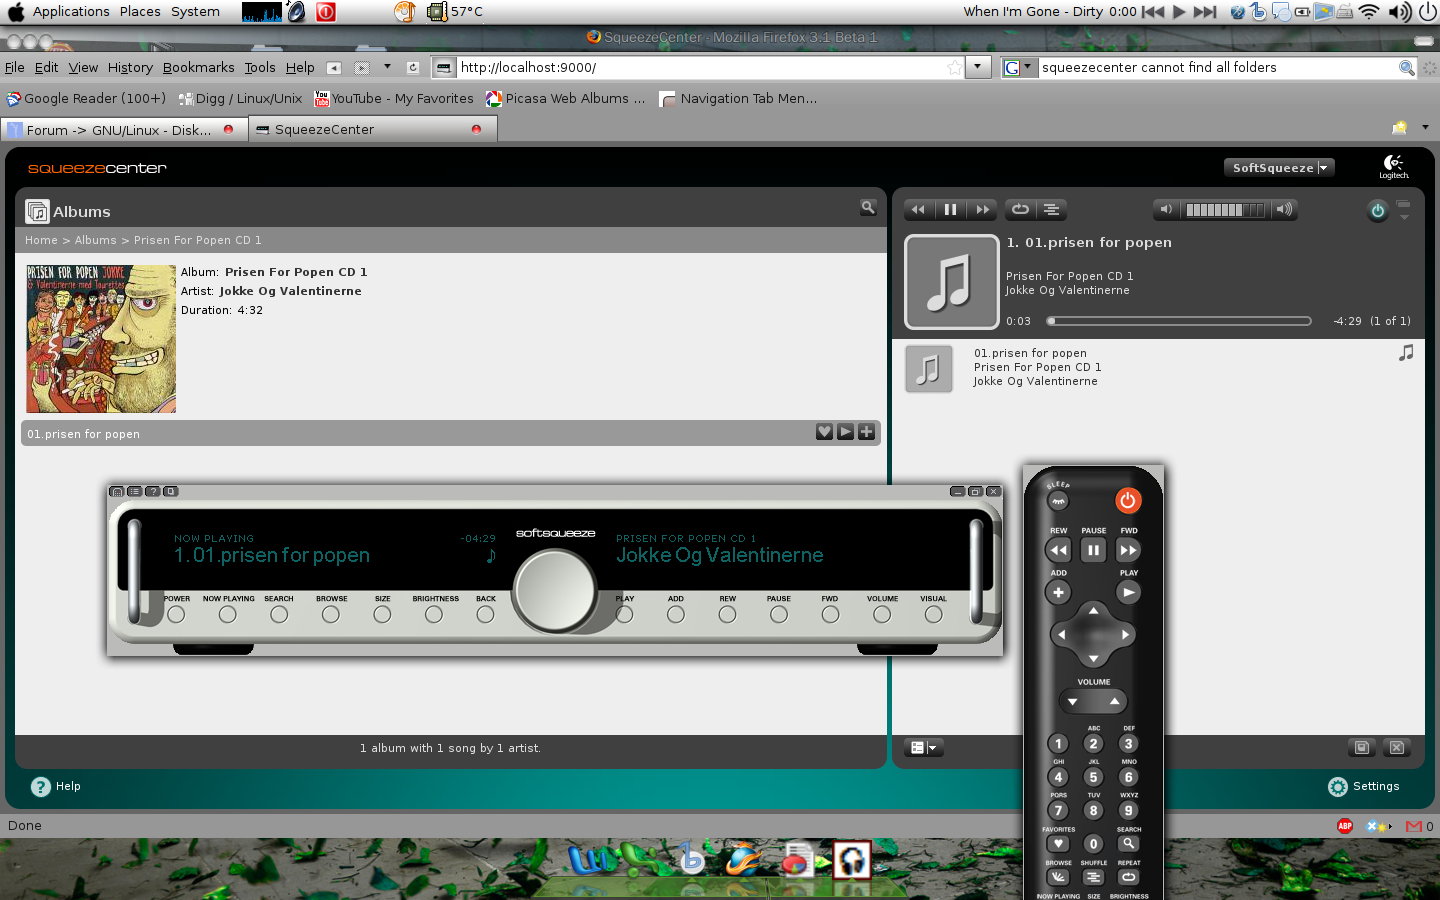The width and height of the screenshot is (1440, 900).
Task: Click SEARCH button on SoftSqueeze front panel
Action: click(279, 615)
